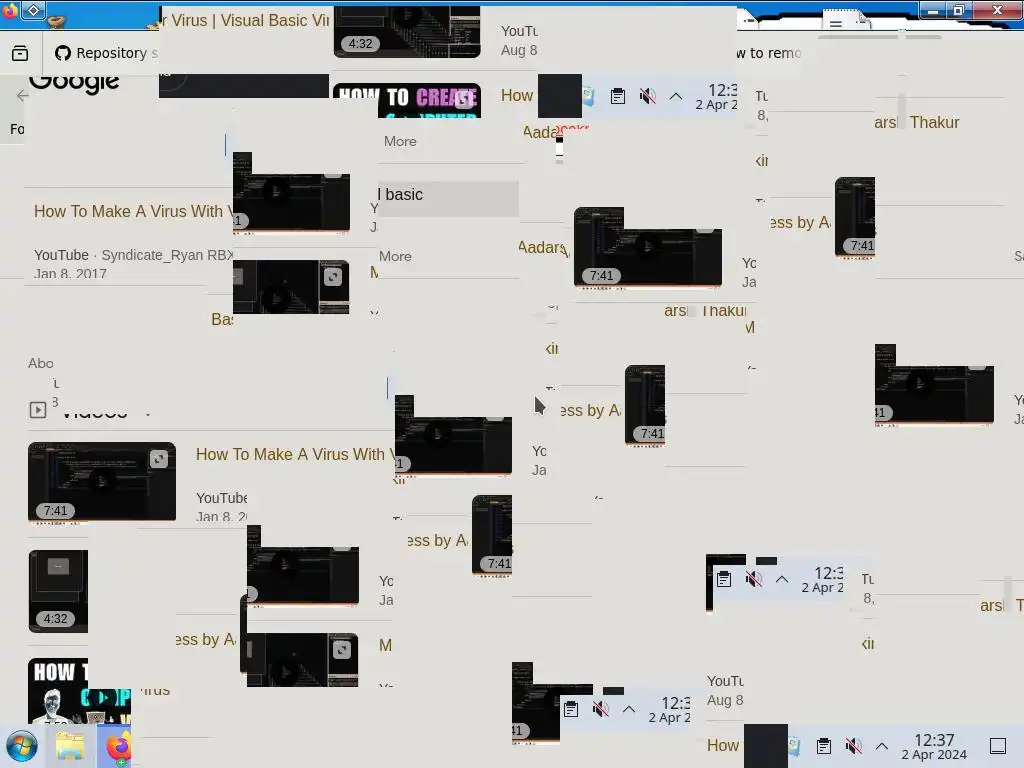Click the 'Jan 8, 2017' date text
Viewport: 1024px width, 768px height.
click(x=70, y=273)
